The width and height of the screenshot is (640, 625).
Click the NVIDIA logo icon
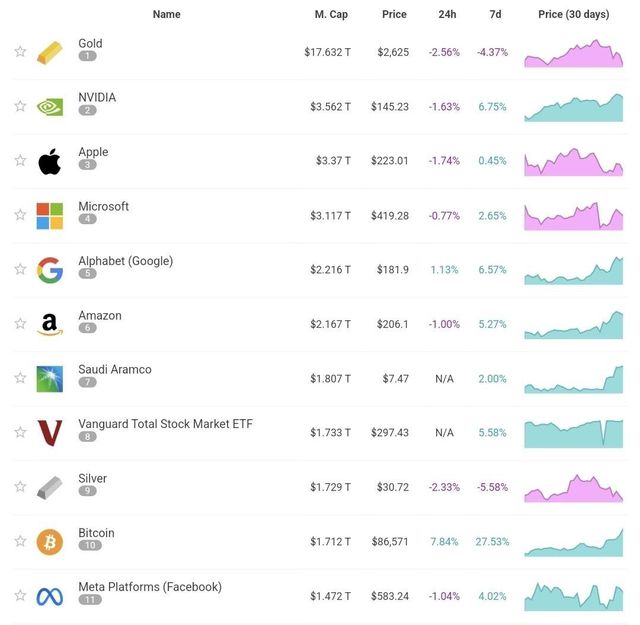point(49,106)
